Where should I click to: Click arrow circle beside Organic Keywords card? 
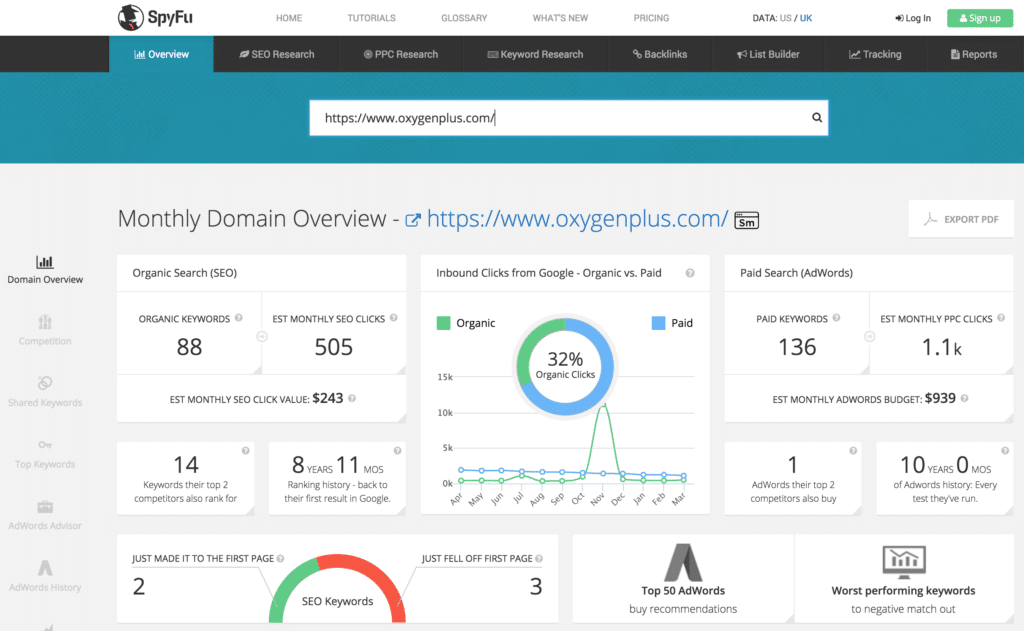coord(261,336)
